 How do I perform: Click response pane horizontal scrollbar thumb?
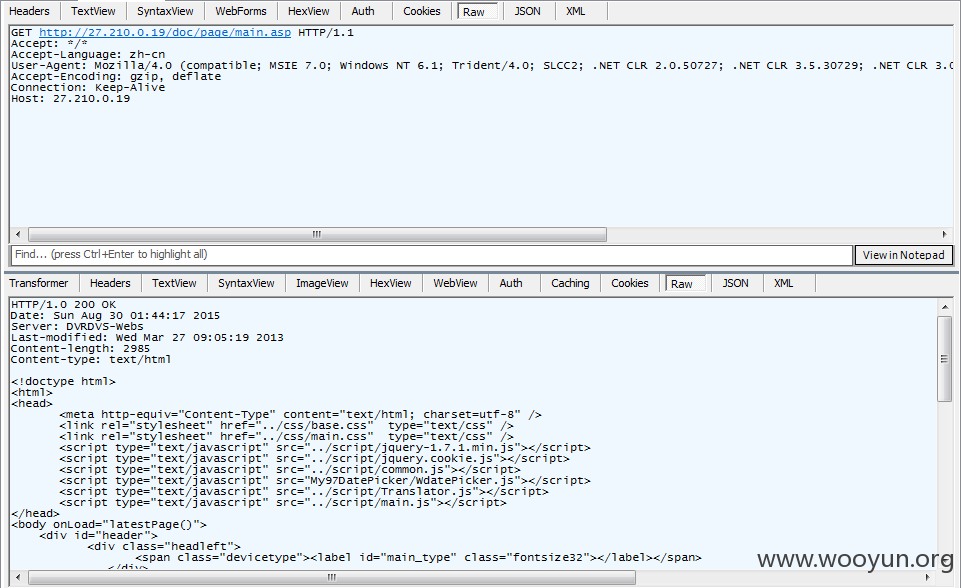click(x=332, y=578)
